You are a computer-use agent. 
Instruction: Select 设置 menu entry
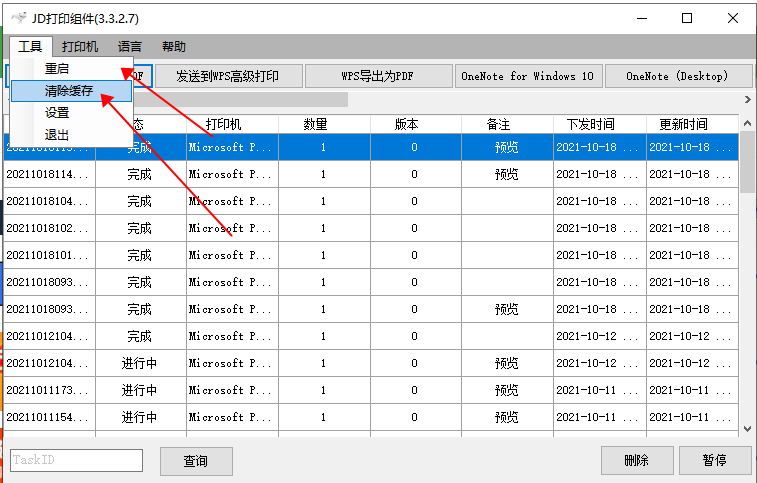click(x=58, y=113)
